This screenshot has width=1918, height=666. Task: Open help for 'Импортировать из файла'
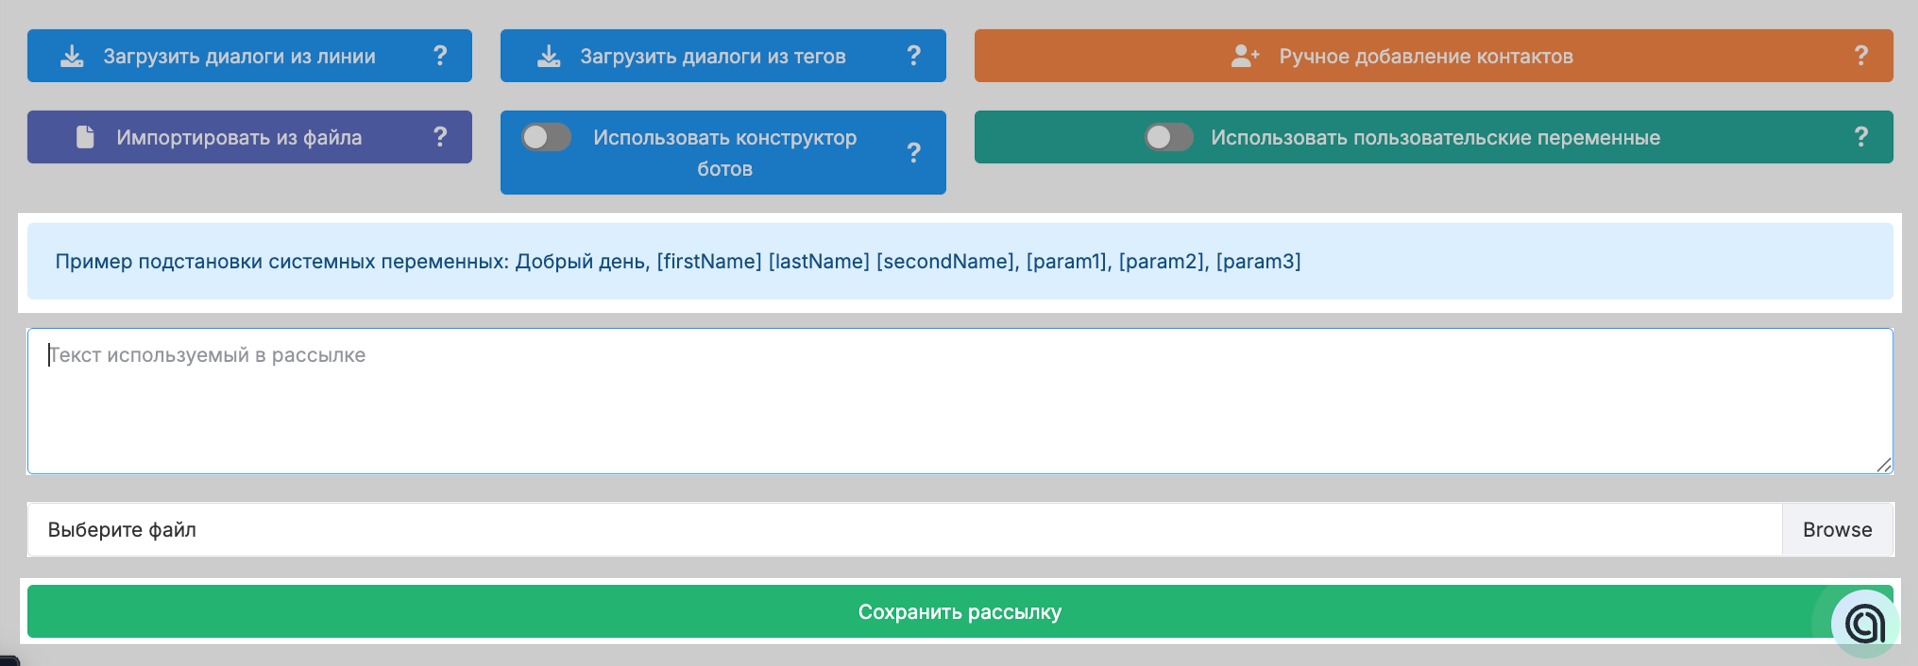pos(440,137)
